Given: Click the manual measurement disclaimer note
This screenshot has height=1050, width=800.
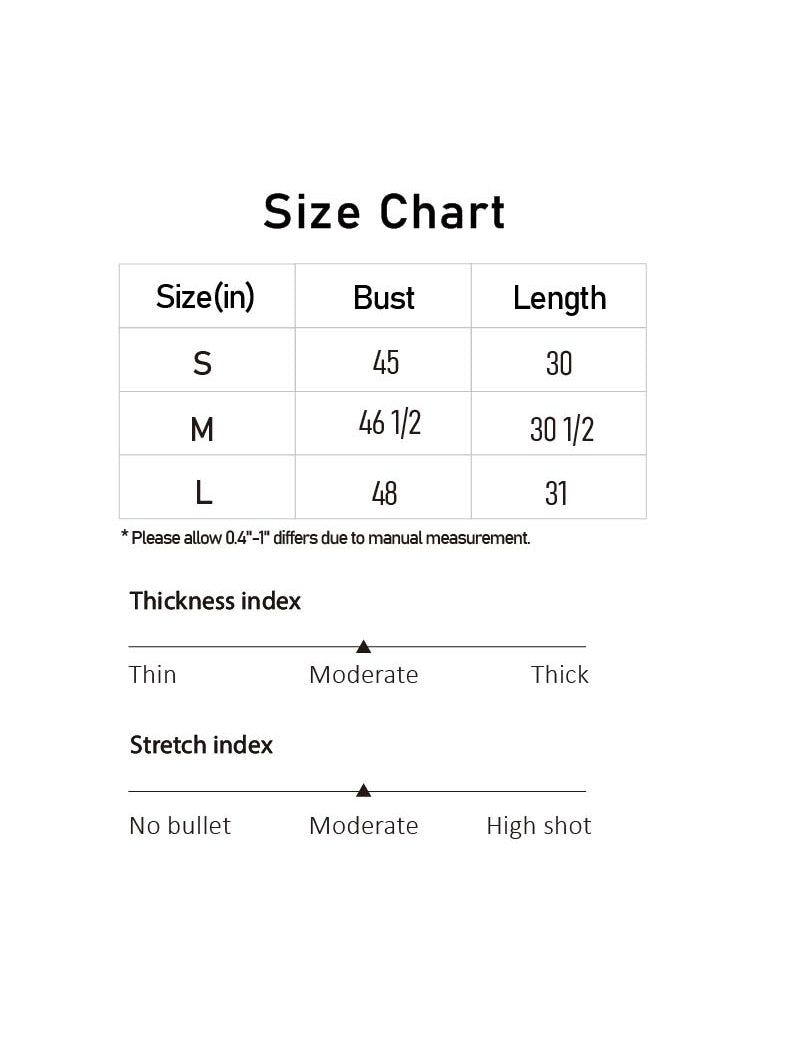Looking at the screenshot, I should [x=325, y=538].
